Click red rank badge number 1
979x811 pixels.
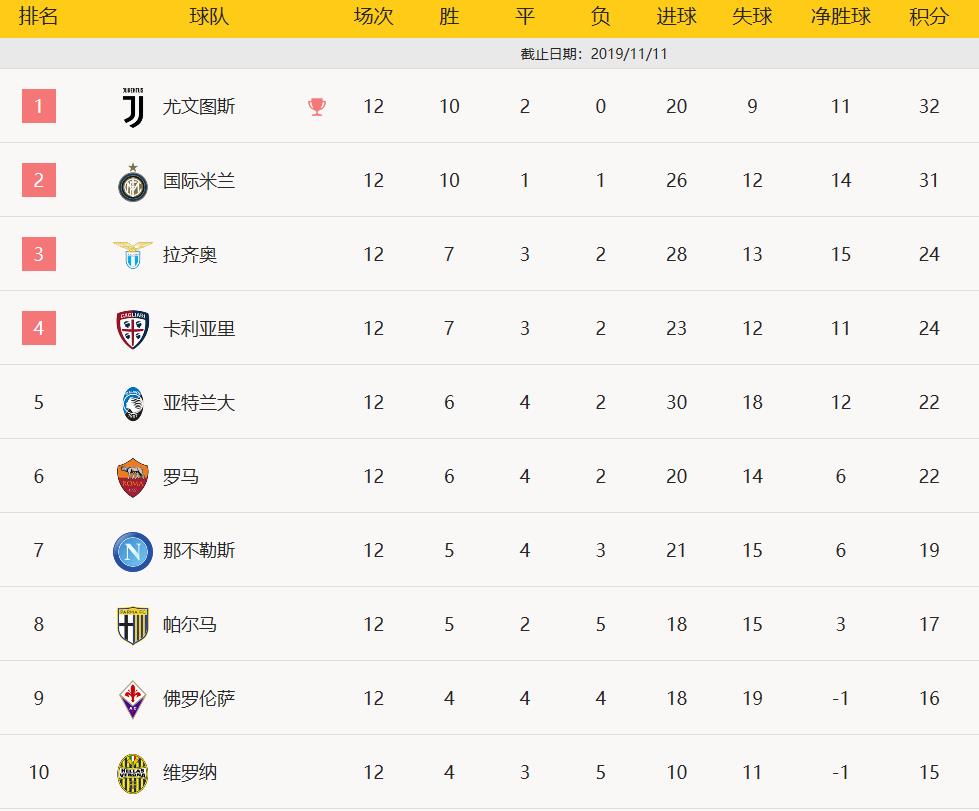pyautogui.click(x=39, y=106)
